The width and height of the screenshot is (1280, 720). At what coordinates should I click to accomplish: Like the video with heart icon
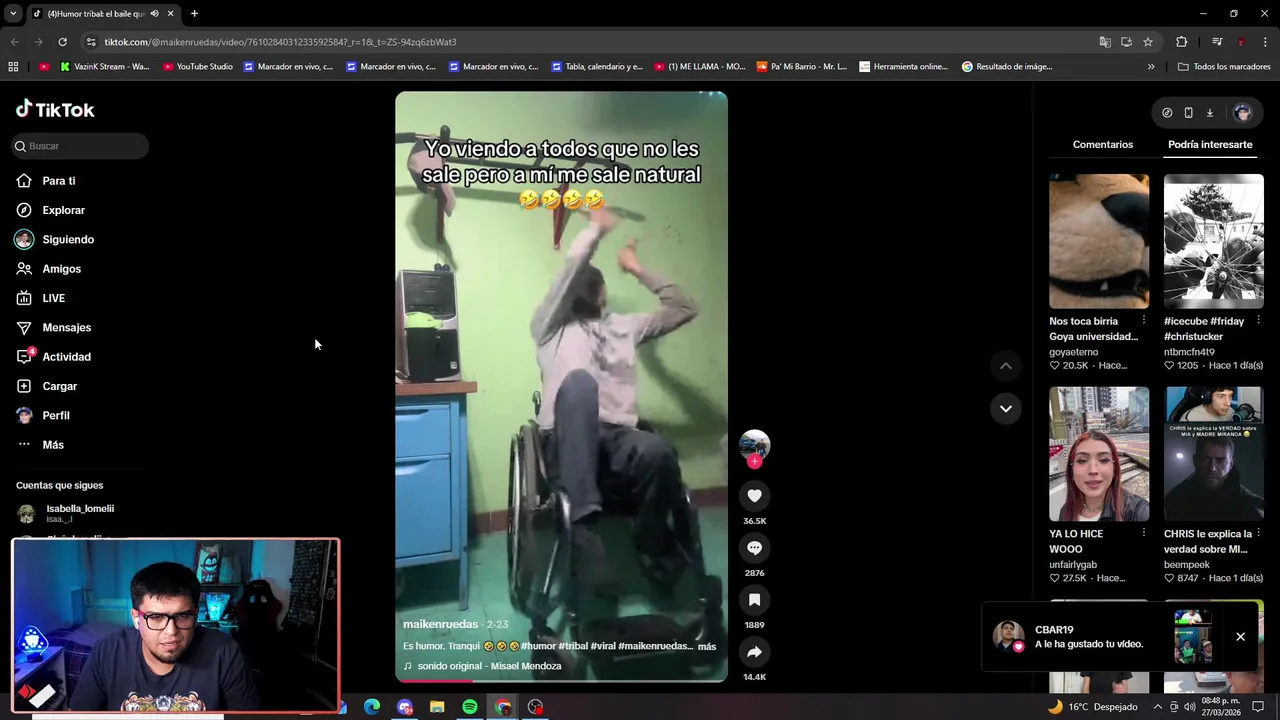(754, 496)
